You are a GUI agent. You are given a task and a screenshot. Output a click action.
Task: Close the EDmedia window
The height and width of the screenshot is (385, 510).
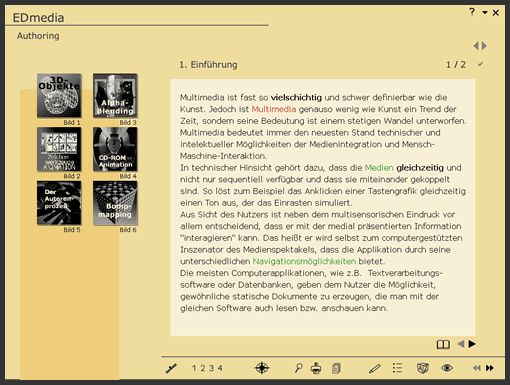click(x=496, y=13)
